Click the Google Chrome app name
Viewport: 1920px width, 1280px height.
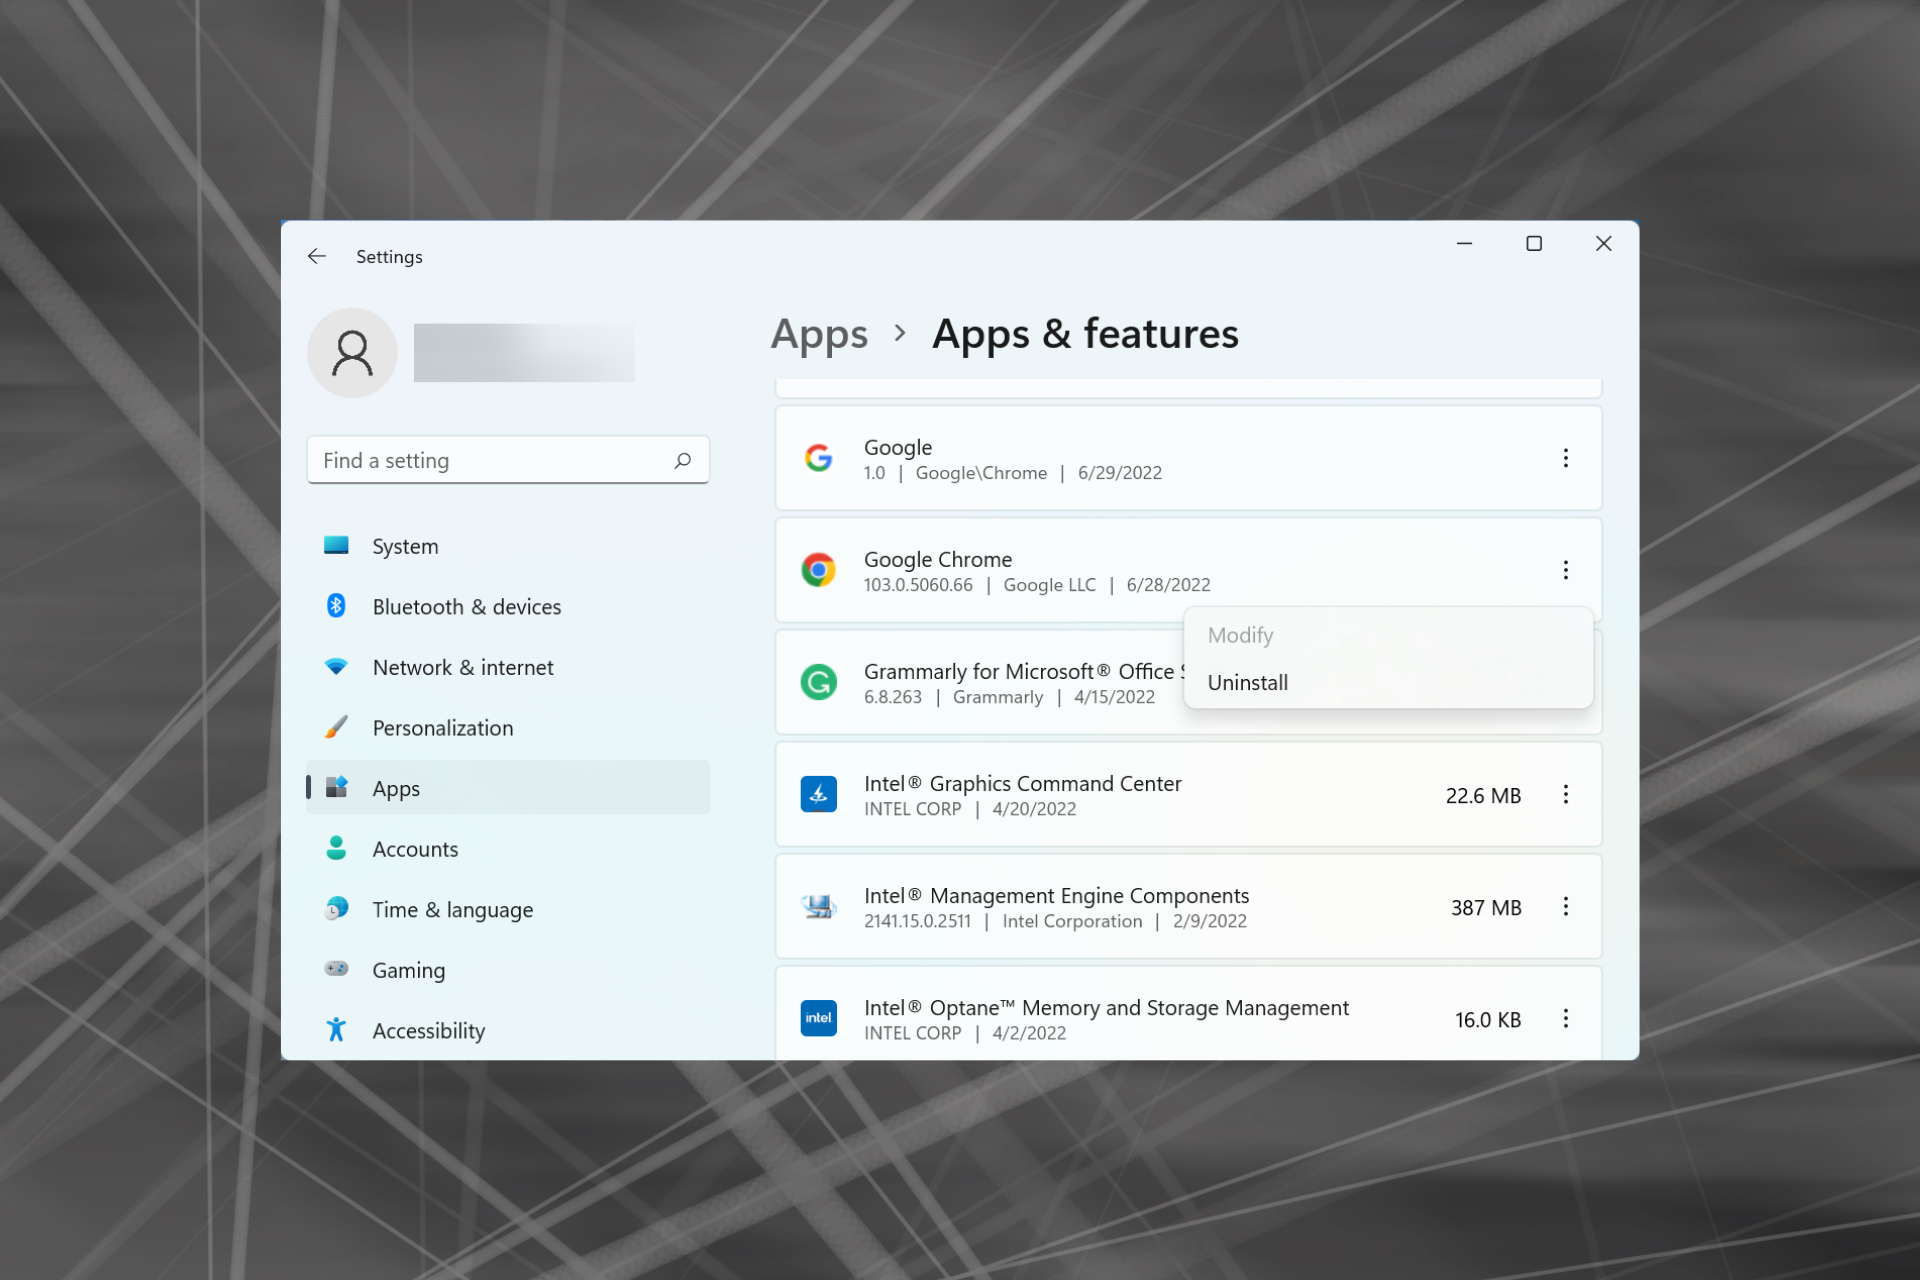(x=938, y=559)
